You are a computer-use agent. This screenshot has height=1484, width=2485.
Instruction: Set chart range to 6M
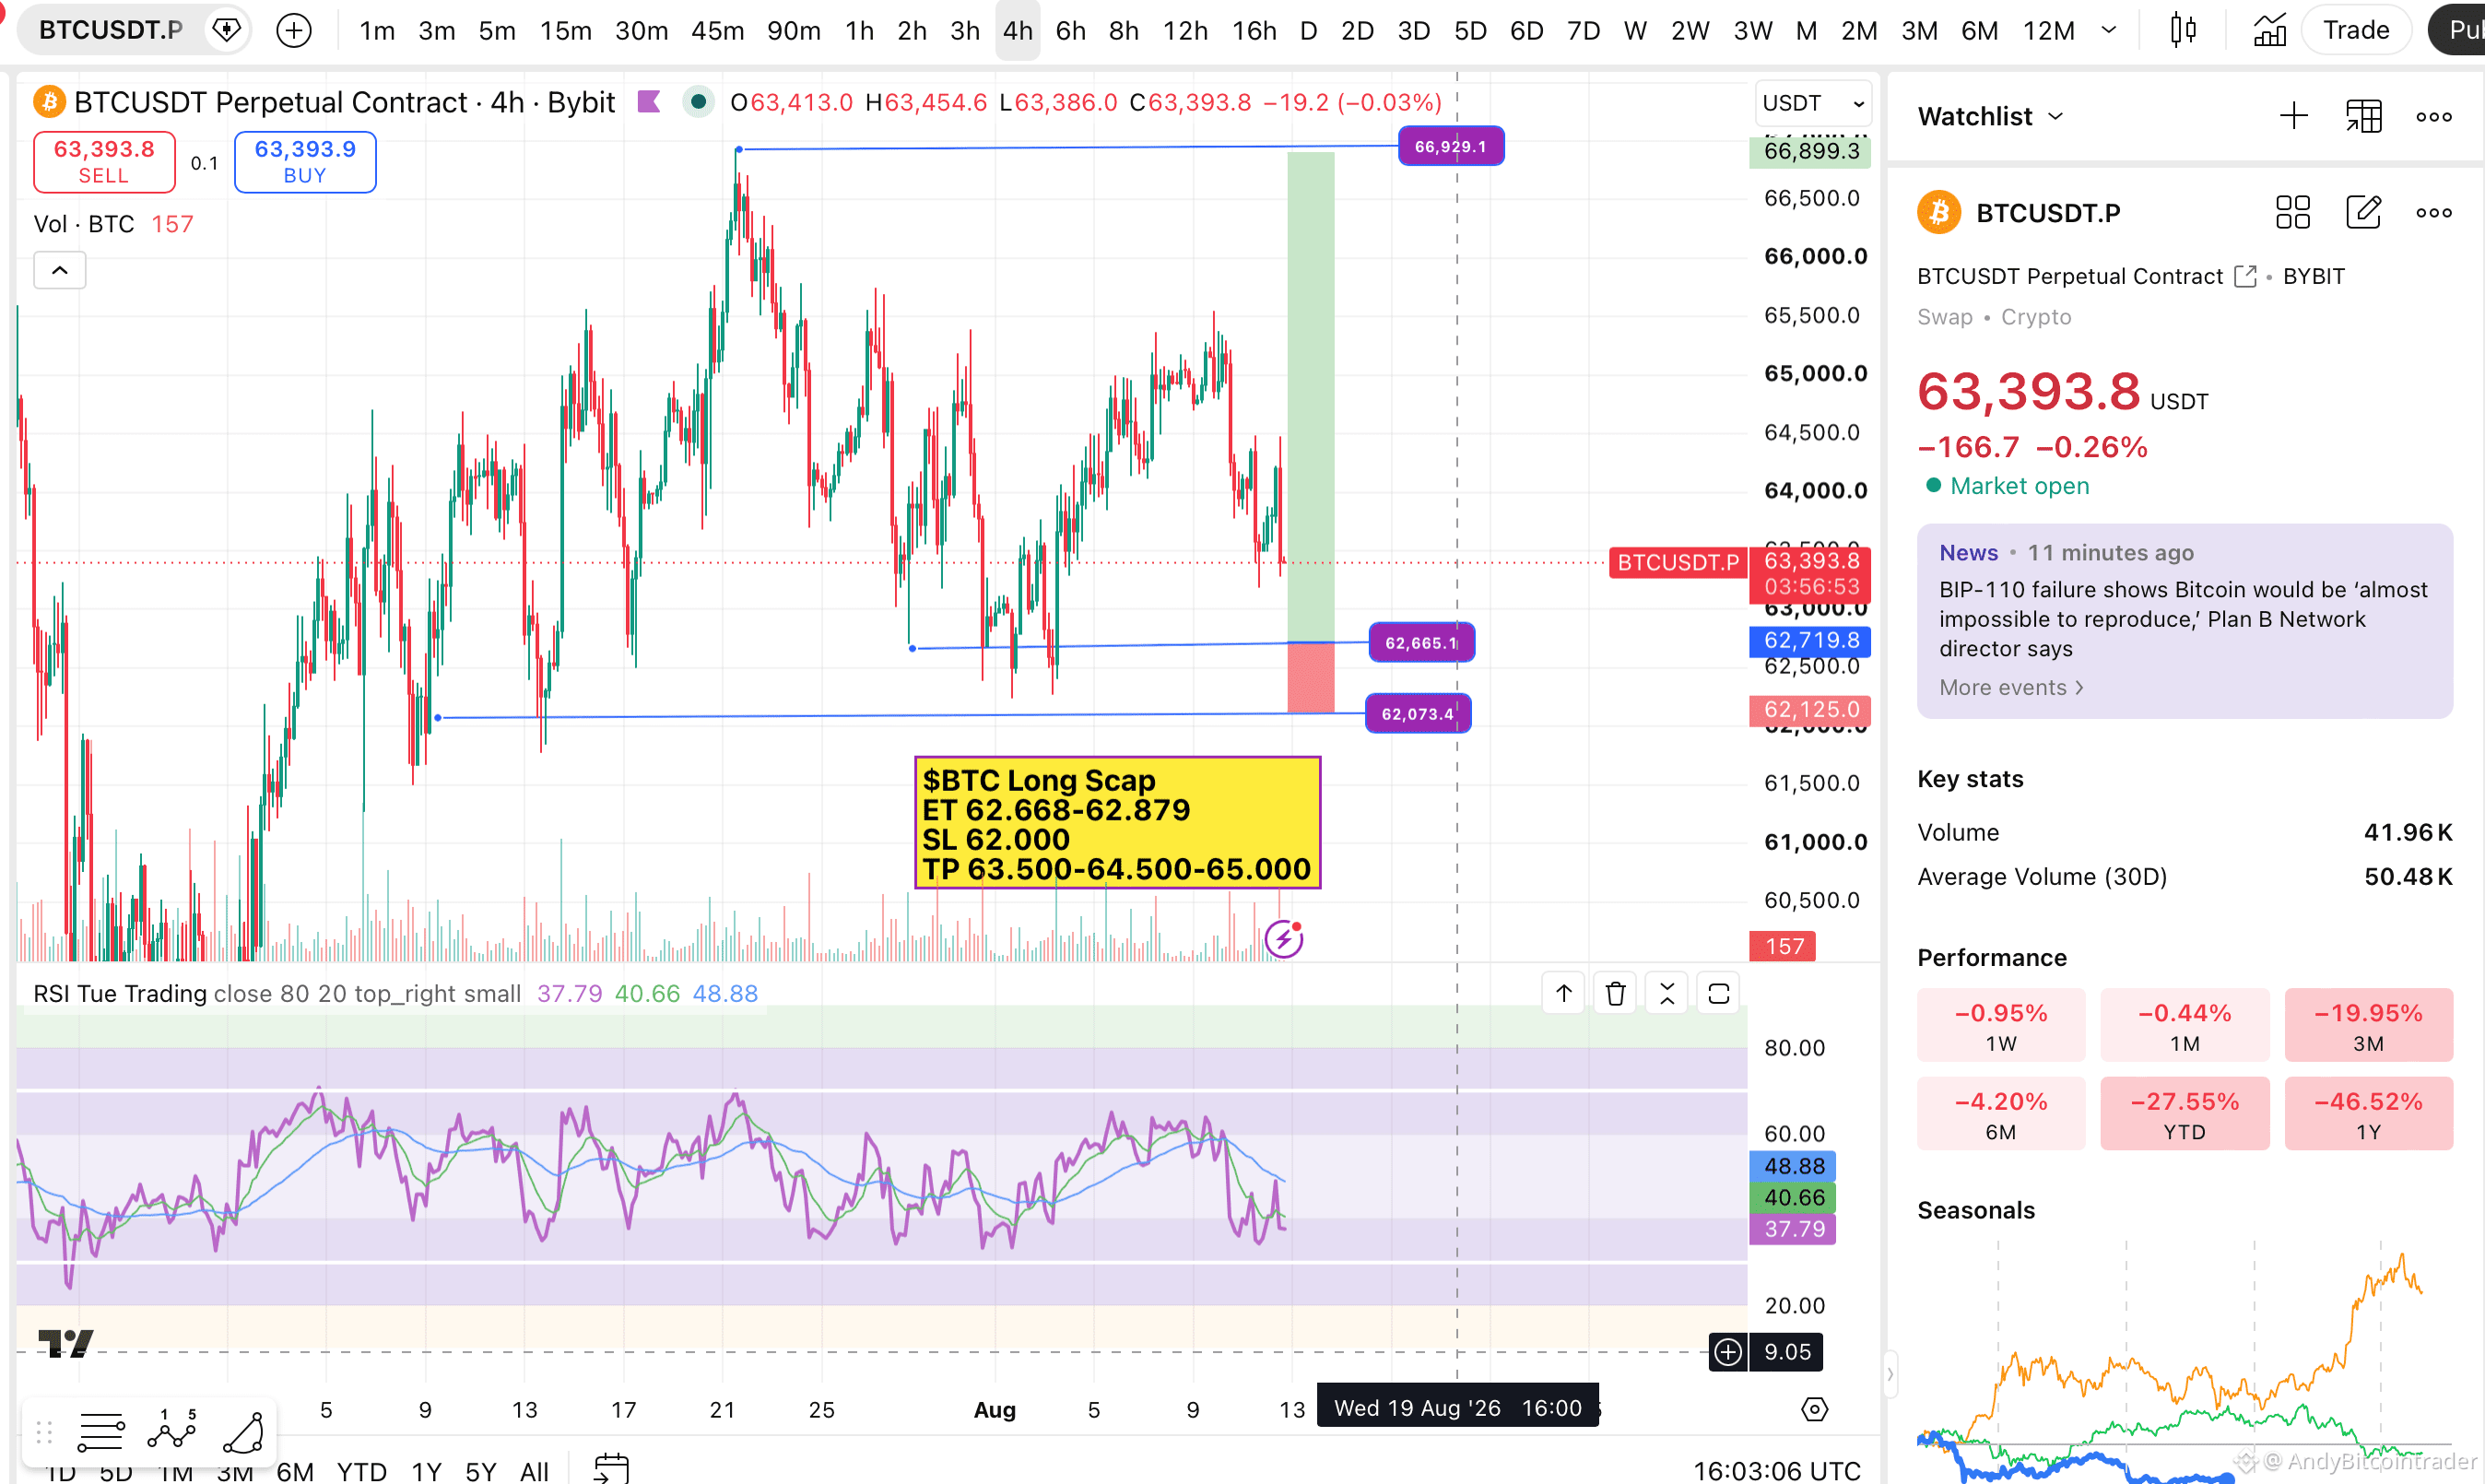pos(294,1471)
